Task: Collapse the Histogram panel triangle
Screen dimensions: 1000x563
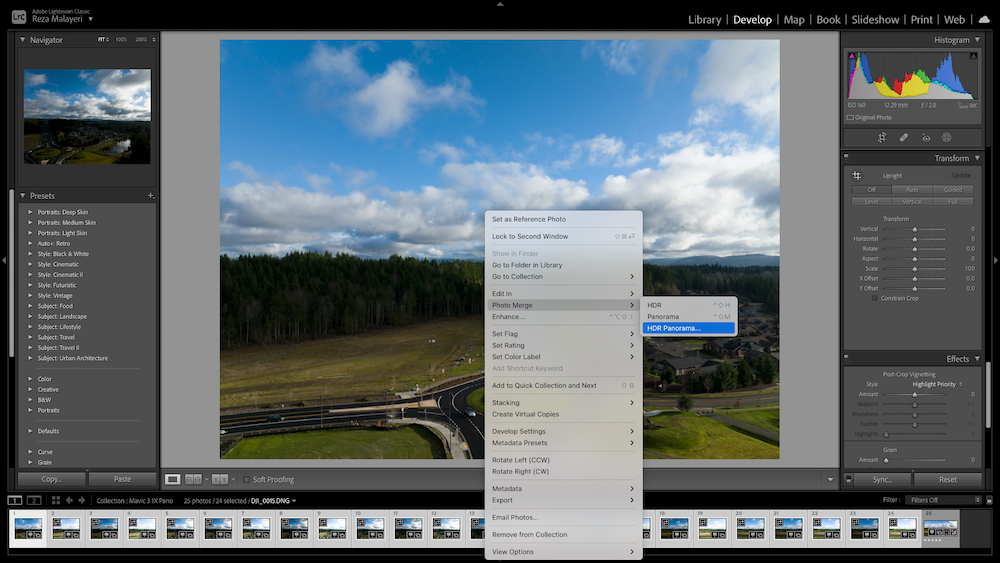Action: (x=977, y=40)
